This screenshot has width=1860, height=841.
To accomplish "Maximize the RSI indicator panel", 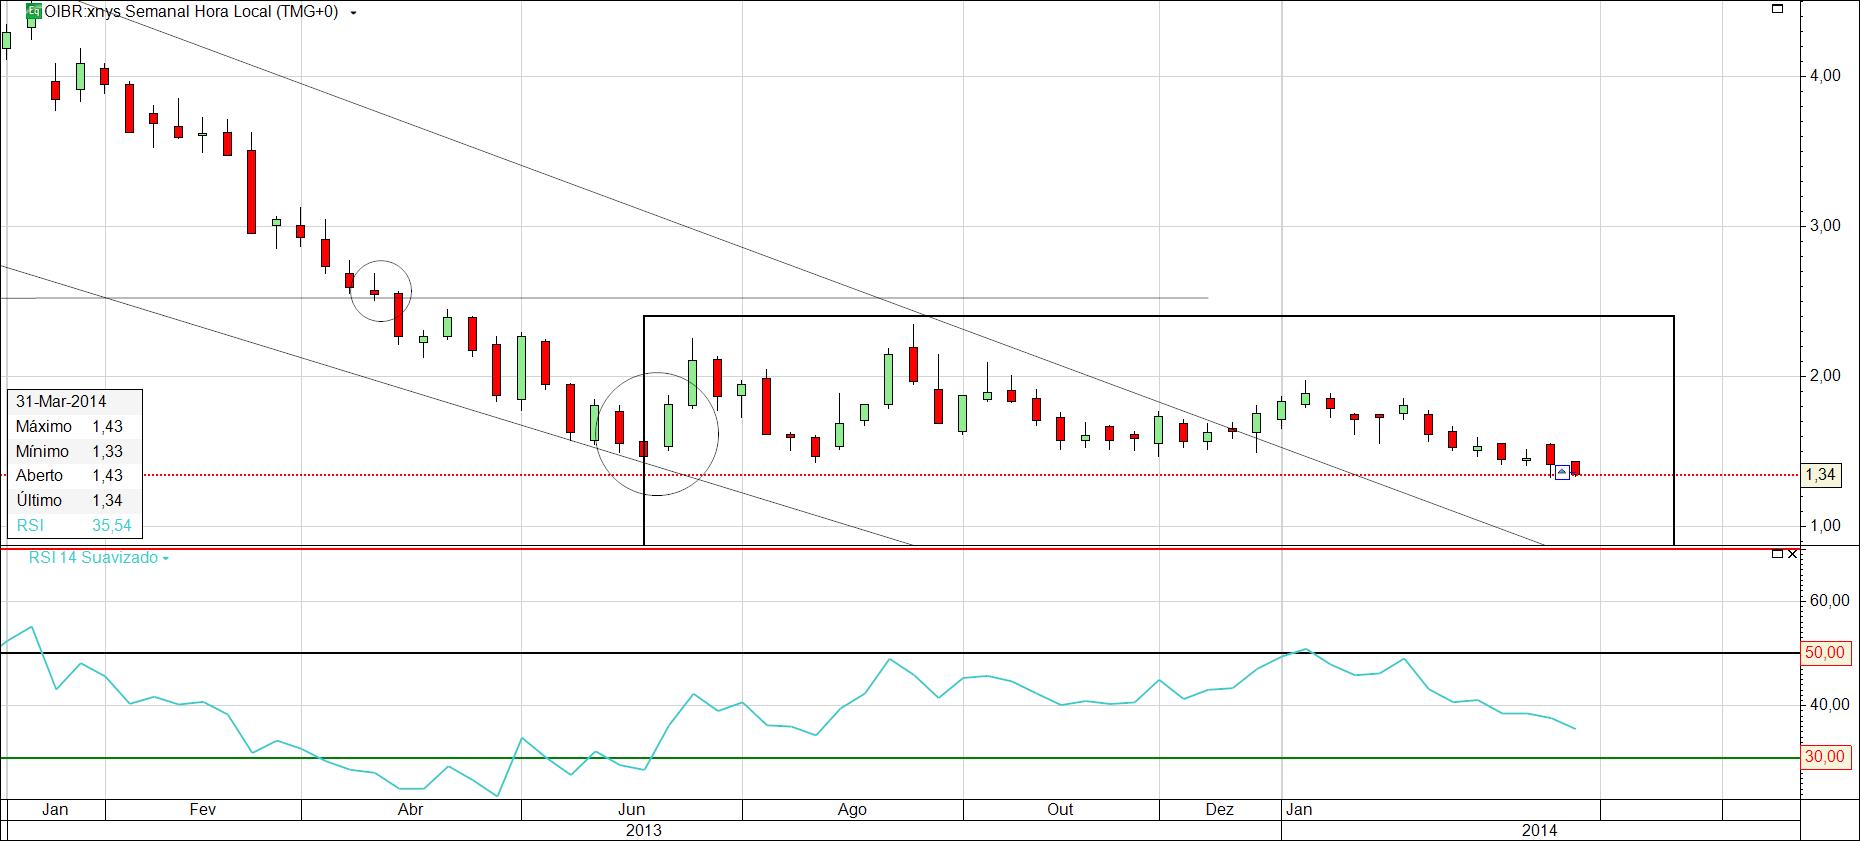I will [1777, 553].
